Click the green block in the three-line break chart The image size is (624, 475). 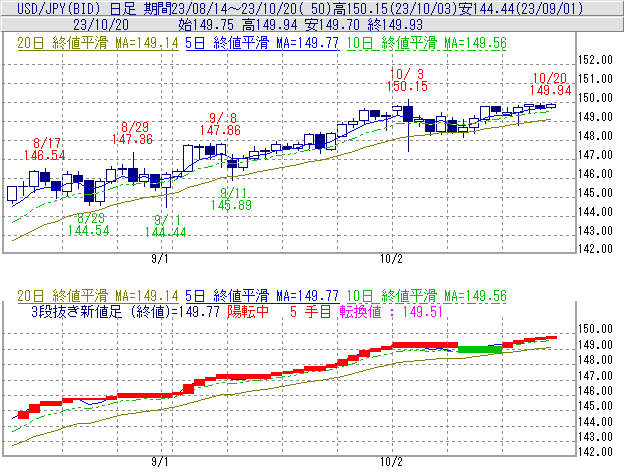pyautogui.click(x=480, y=350)
